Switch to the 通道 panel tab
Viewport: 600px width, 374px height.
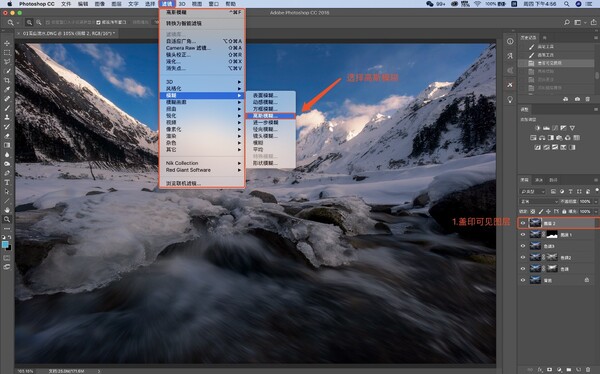click(x=539, y=180)
